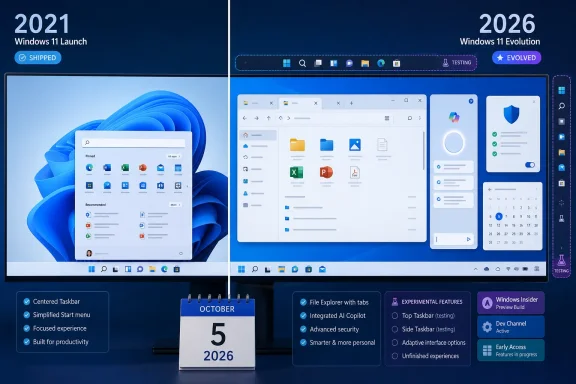Switch to the second File Explorer tab
This screenshot has height=384, width=576.
point(300,103)
